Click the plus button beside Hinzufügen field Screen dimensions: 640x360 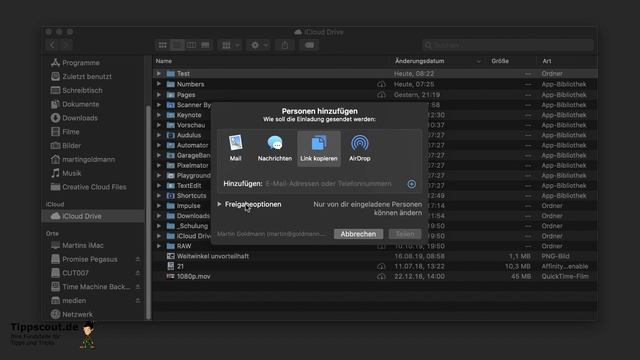pyautogui.click(x=411, y=184)
